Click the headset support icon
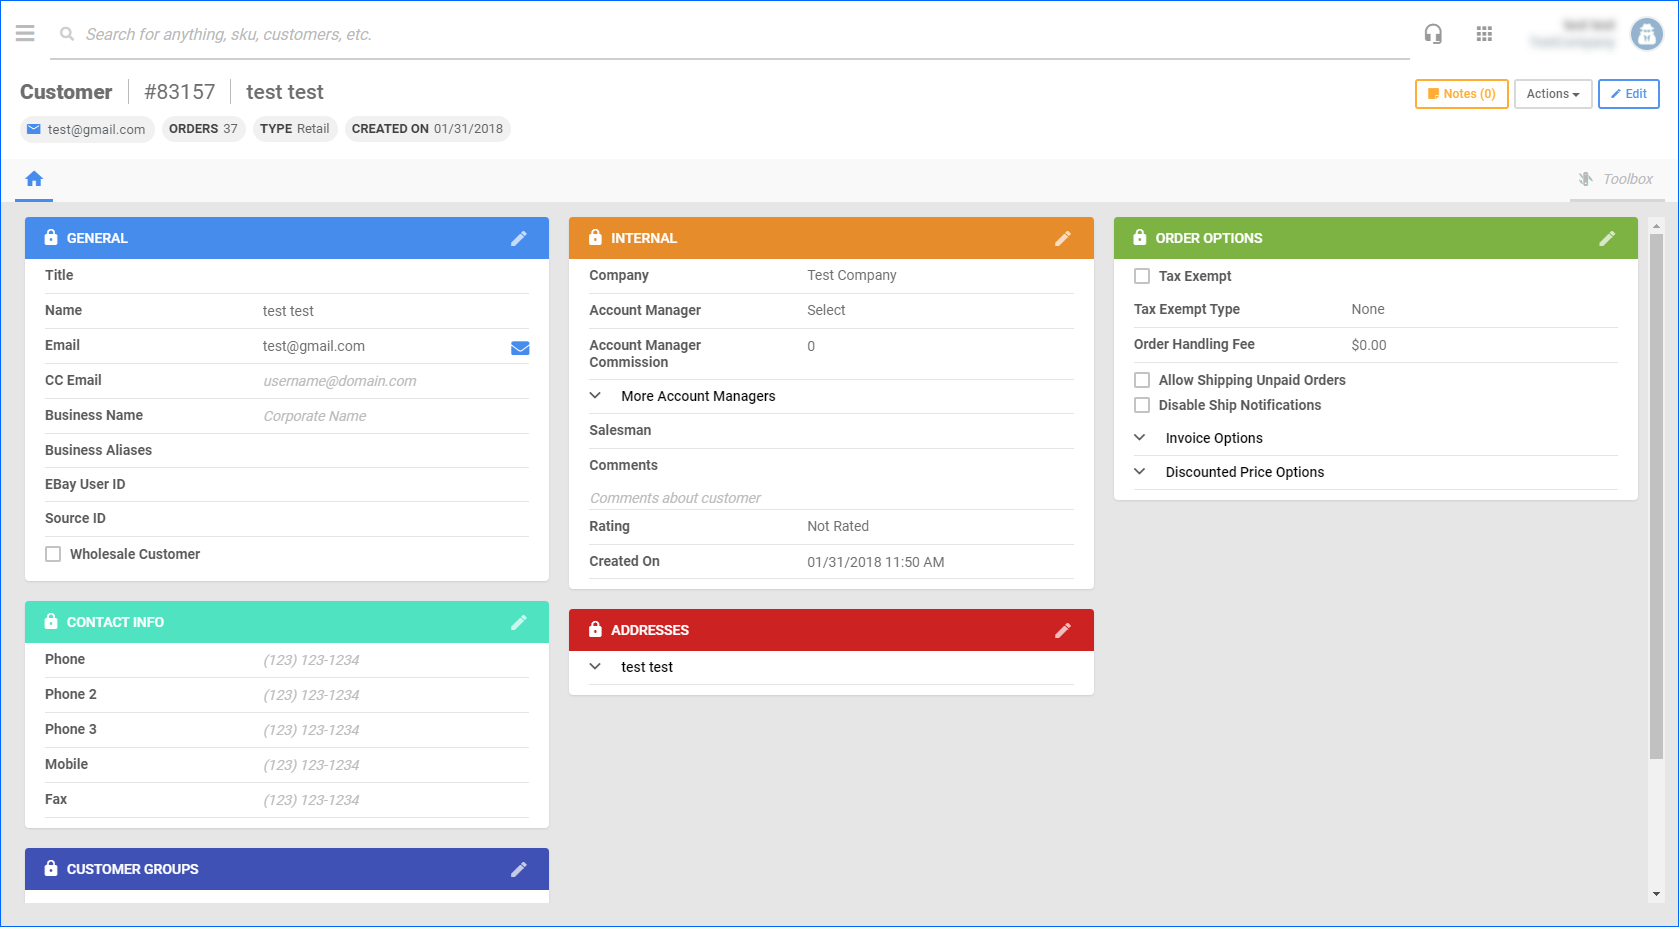This screenshot has width=1679, height=927. pyautogui.click(x=1433, y=34)
